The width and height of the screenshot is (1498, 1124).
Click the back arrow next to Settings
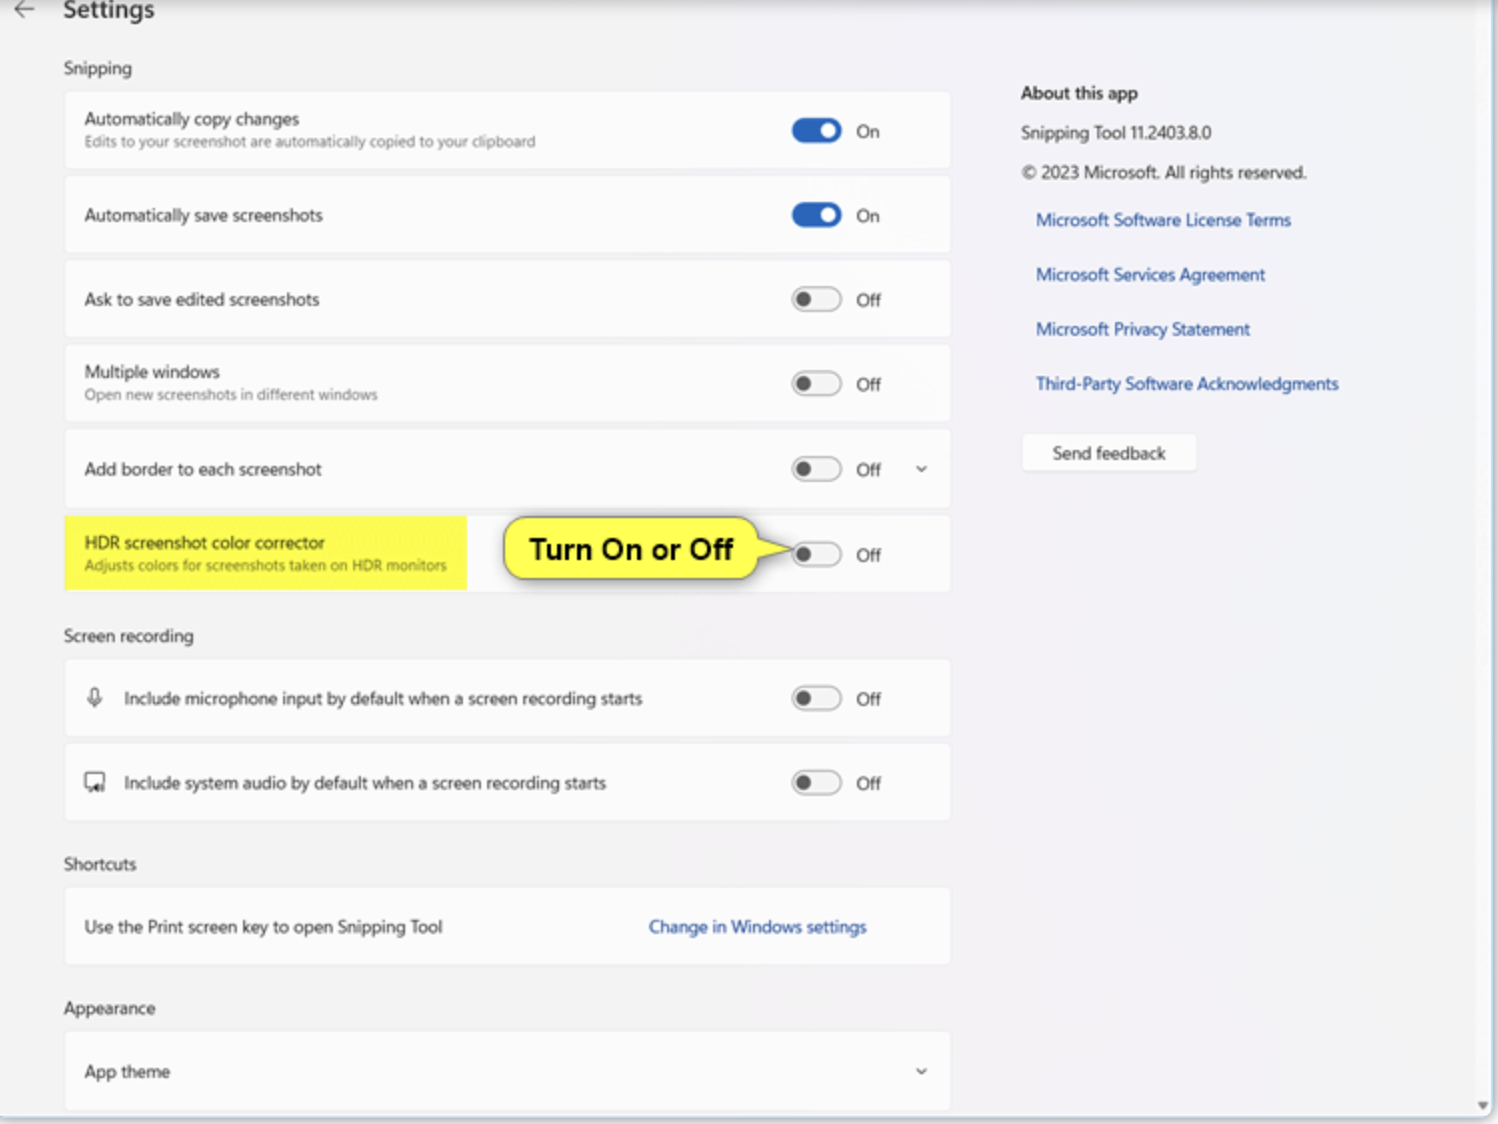pyautogui.click(x=24, y=10)
